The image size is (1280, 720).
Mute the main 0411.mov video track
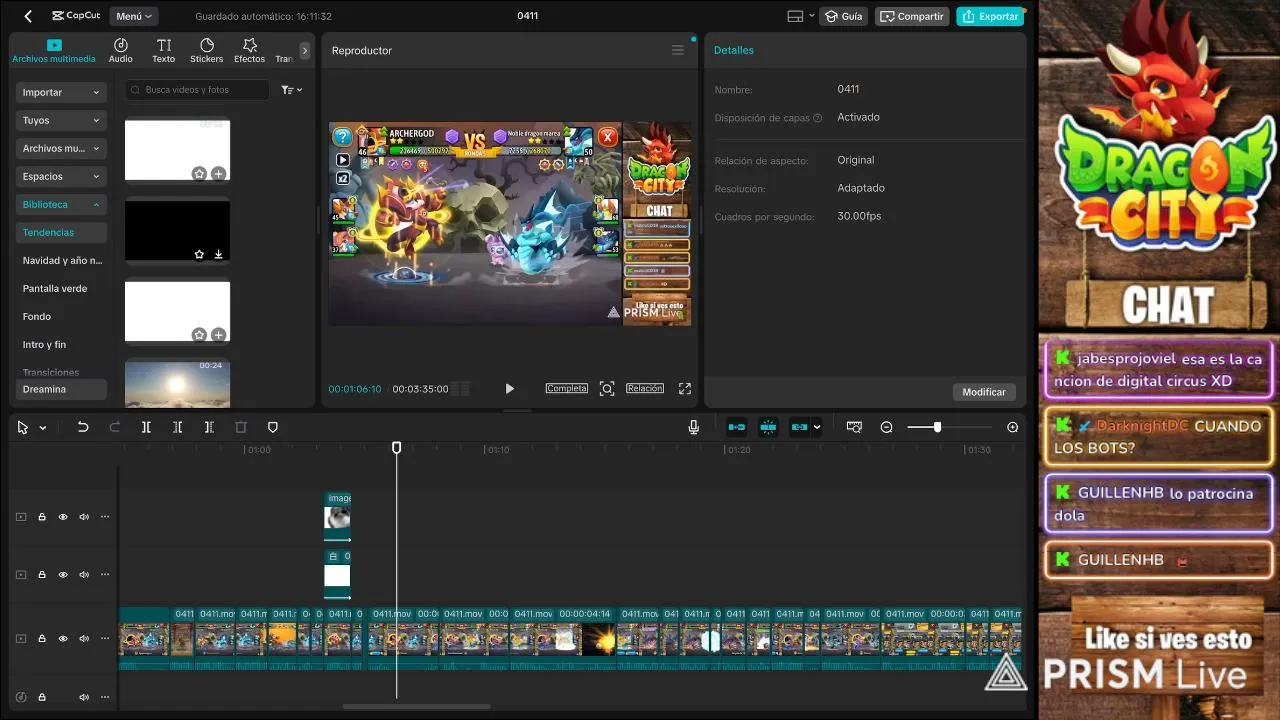pyautogui.click(x=84, y=638)
